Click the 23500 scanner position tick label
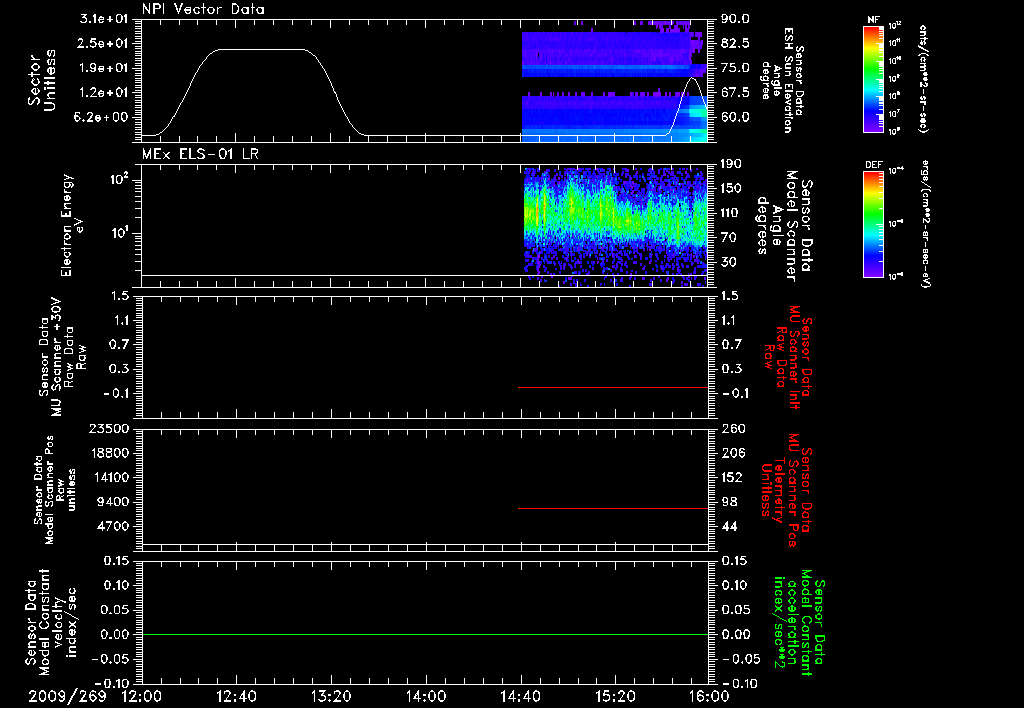Image resolution: width=1024 pixels, height=708 pixels. pos(110,428)
